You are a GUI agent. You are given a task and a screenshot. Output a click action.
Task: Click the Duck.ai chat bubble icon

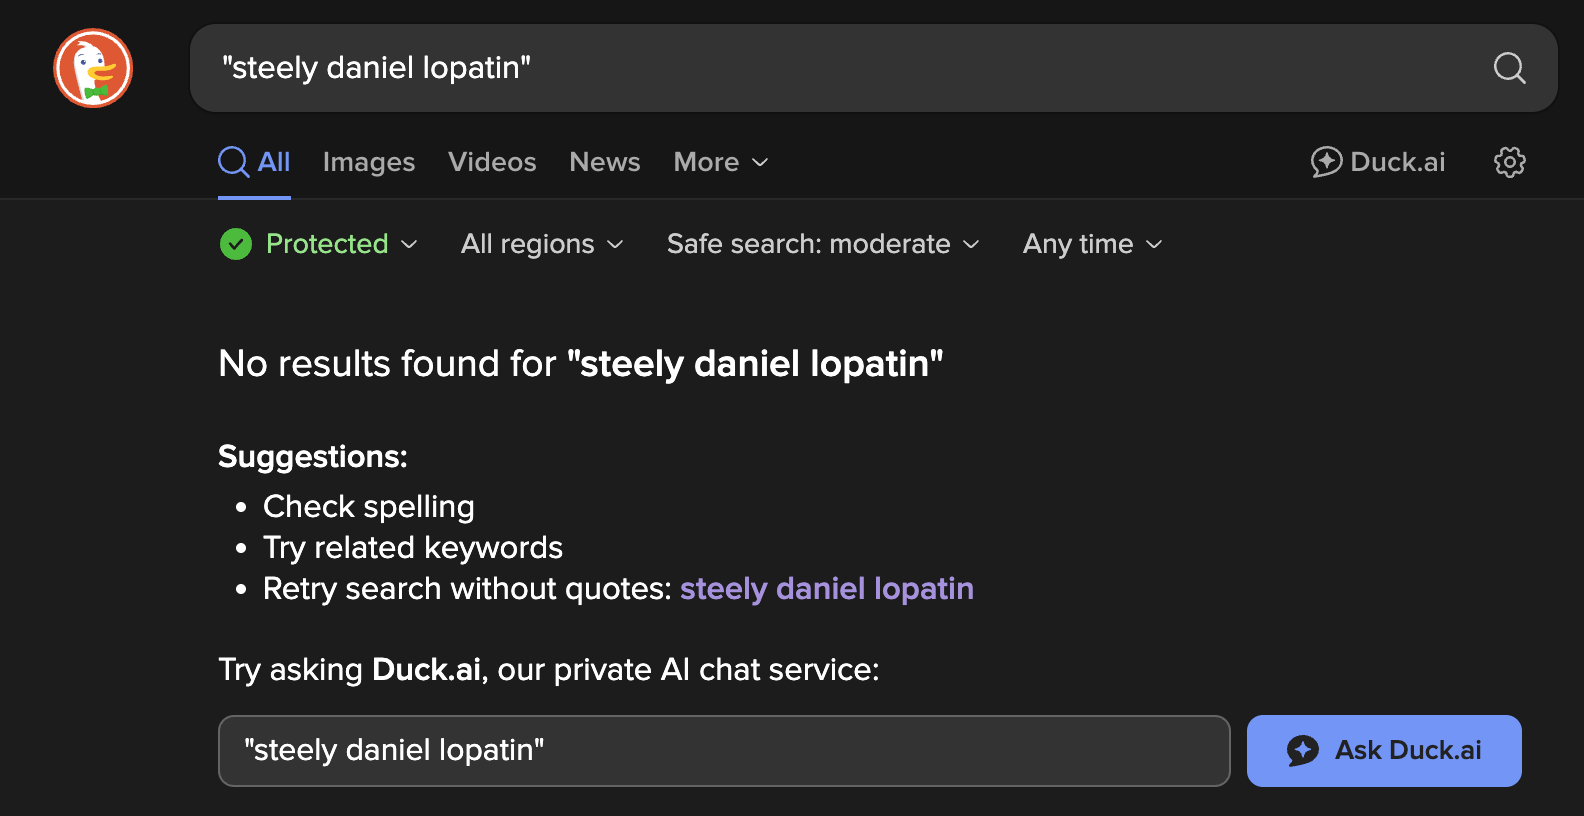coord(1326,162)
